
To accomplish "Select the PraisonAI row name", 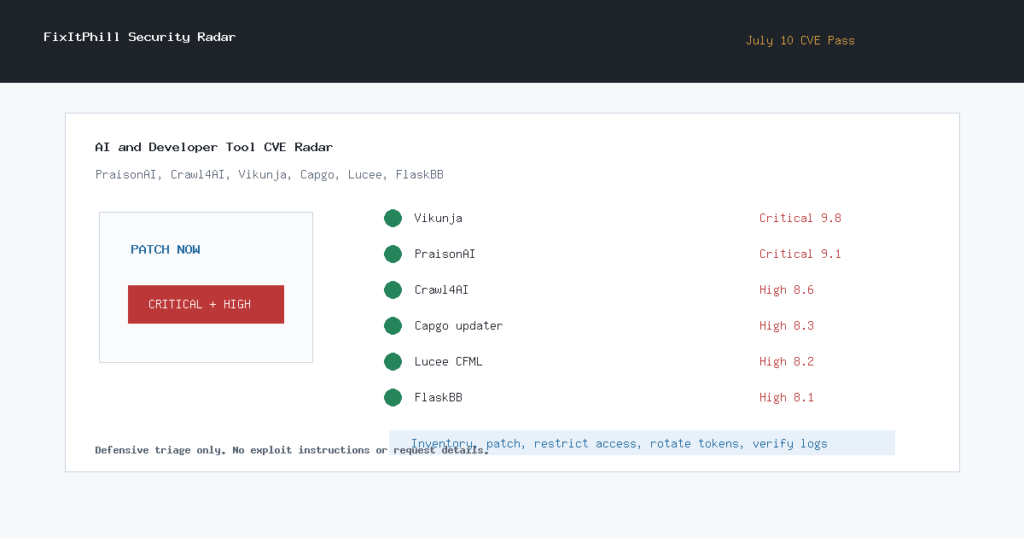I will coord(445,254).
